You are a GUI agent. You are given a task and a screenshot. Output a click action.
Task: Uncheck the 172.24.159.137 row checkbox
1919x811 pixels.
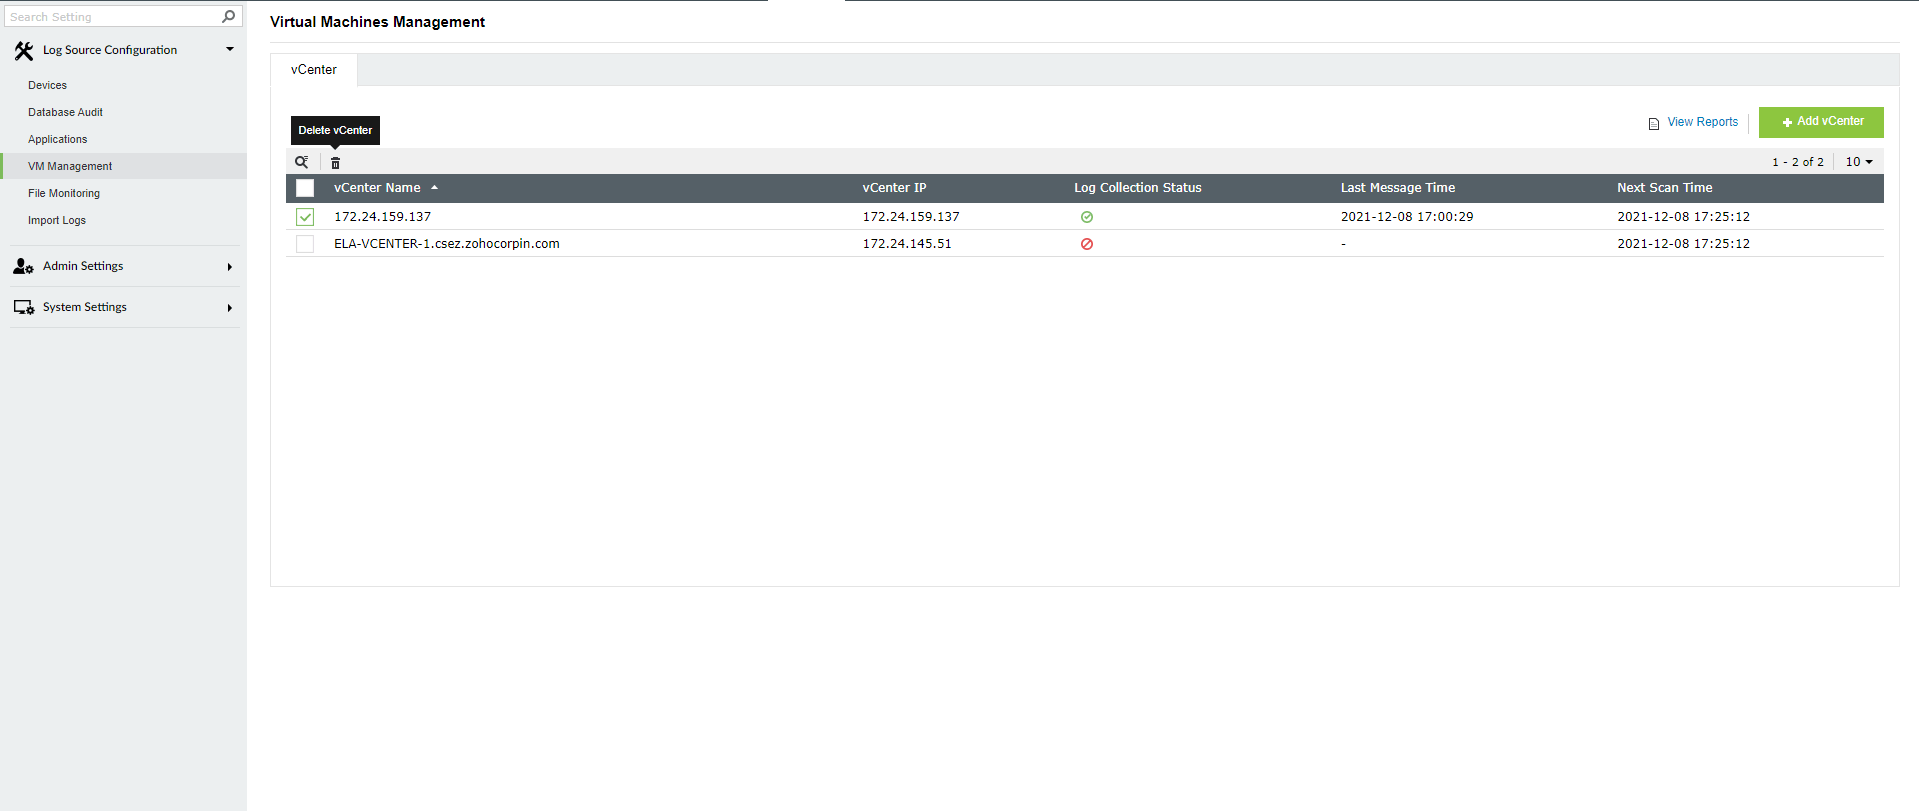(x=305, y=217)
